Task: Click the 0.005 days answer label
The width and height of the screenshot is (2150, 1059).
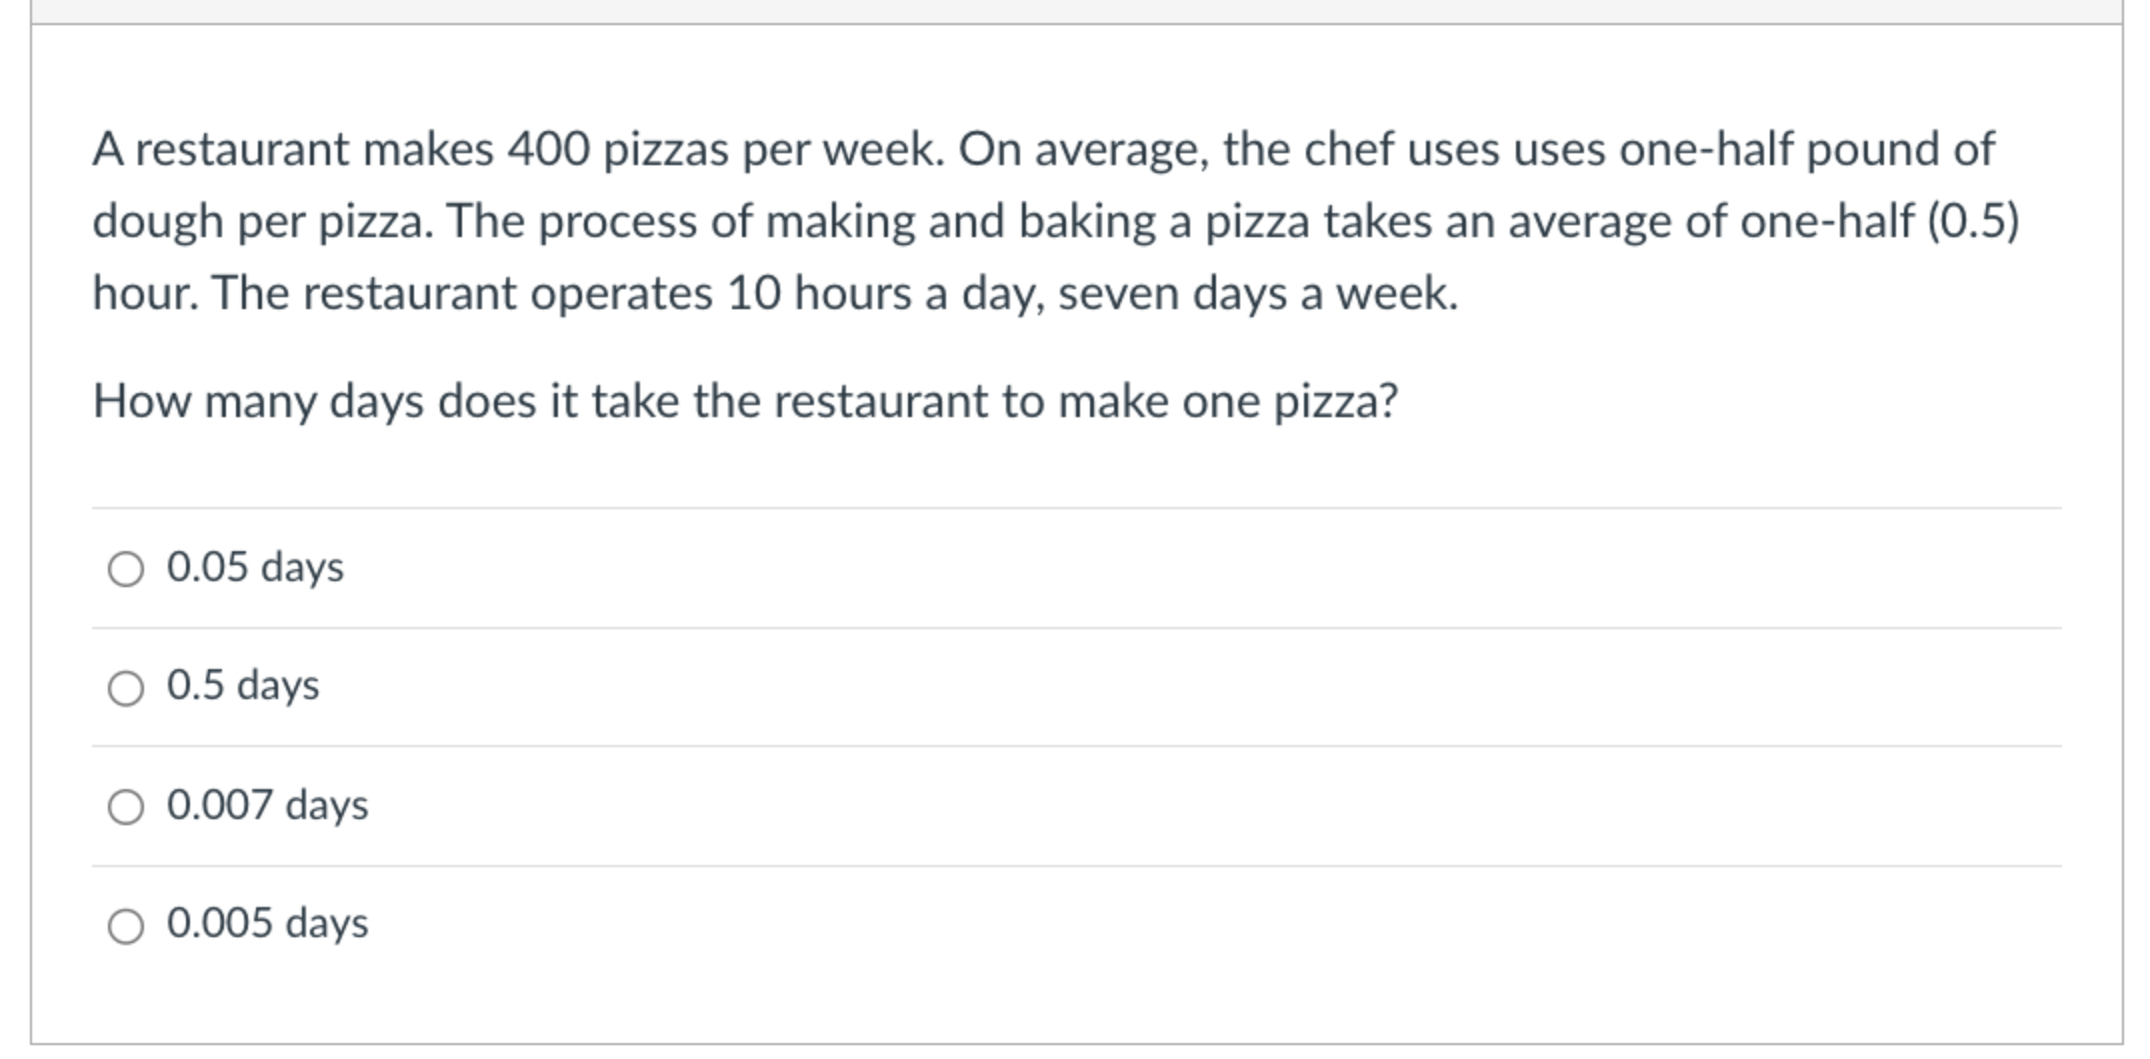Action: point(266,925)
